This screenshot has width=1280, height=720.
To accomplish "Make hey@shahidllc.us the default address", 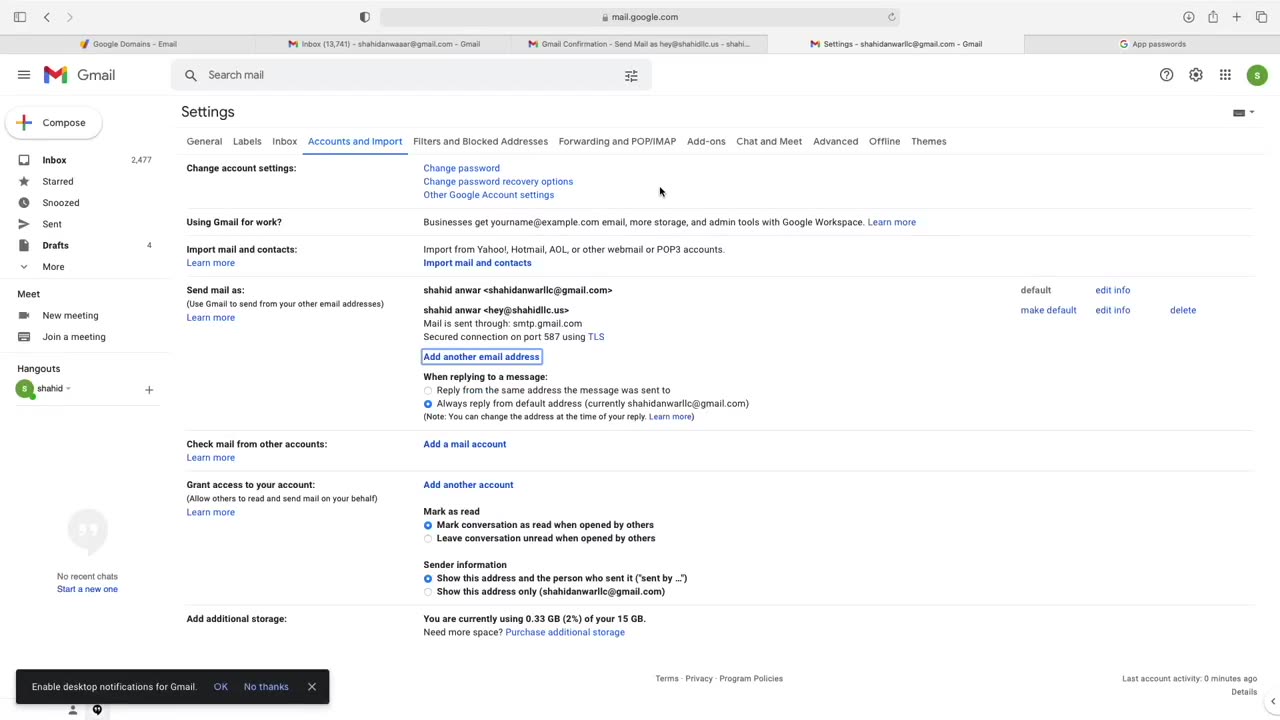I will pos(1048,310).
